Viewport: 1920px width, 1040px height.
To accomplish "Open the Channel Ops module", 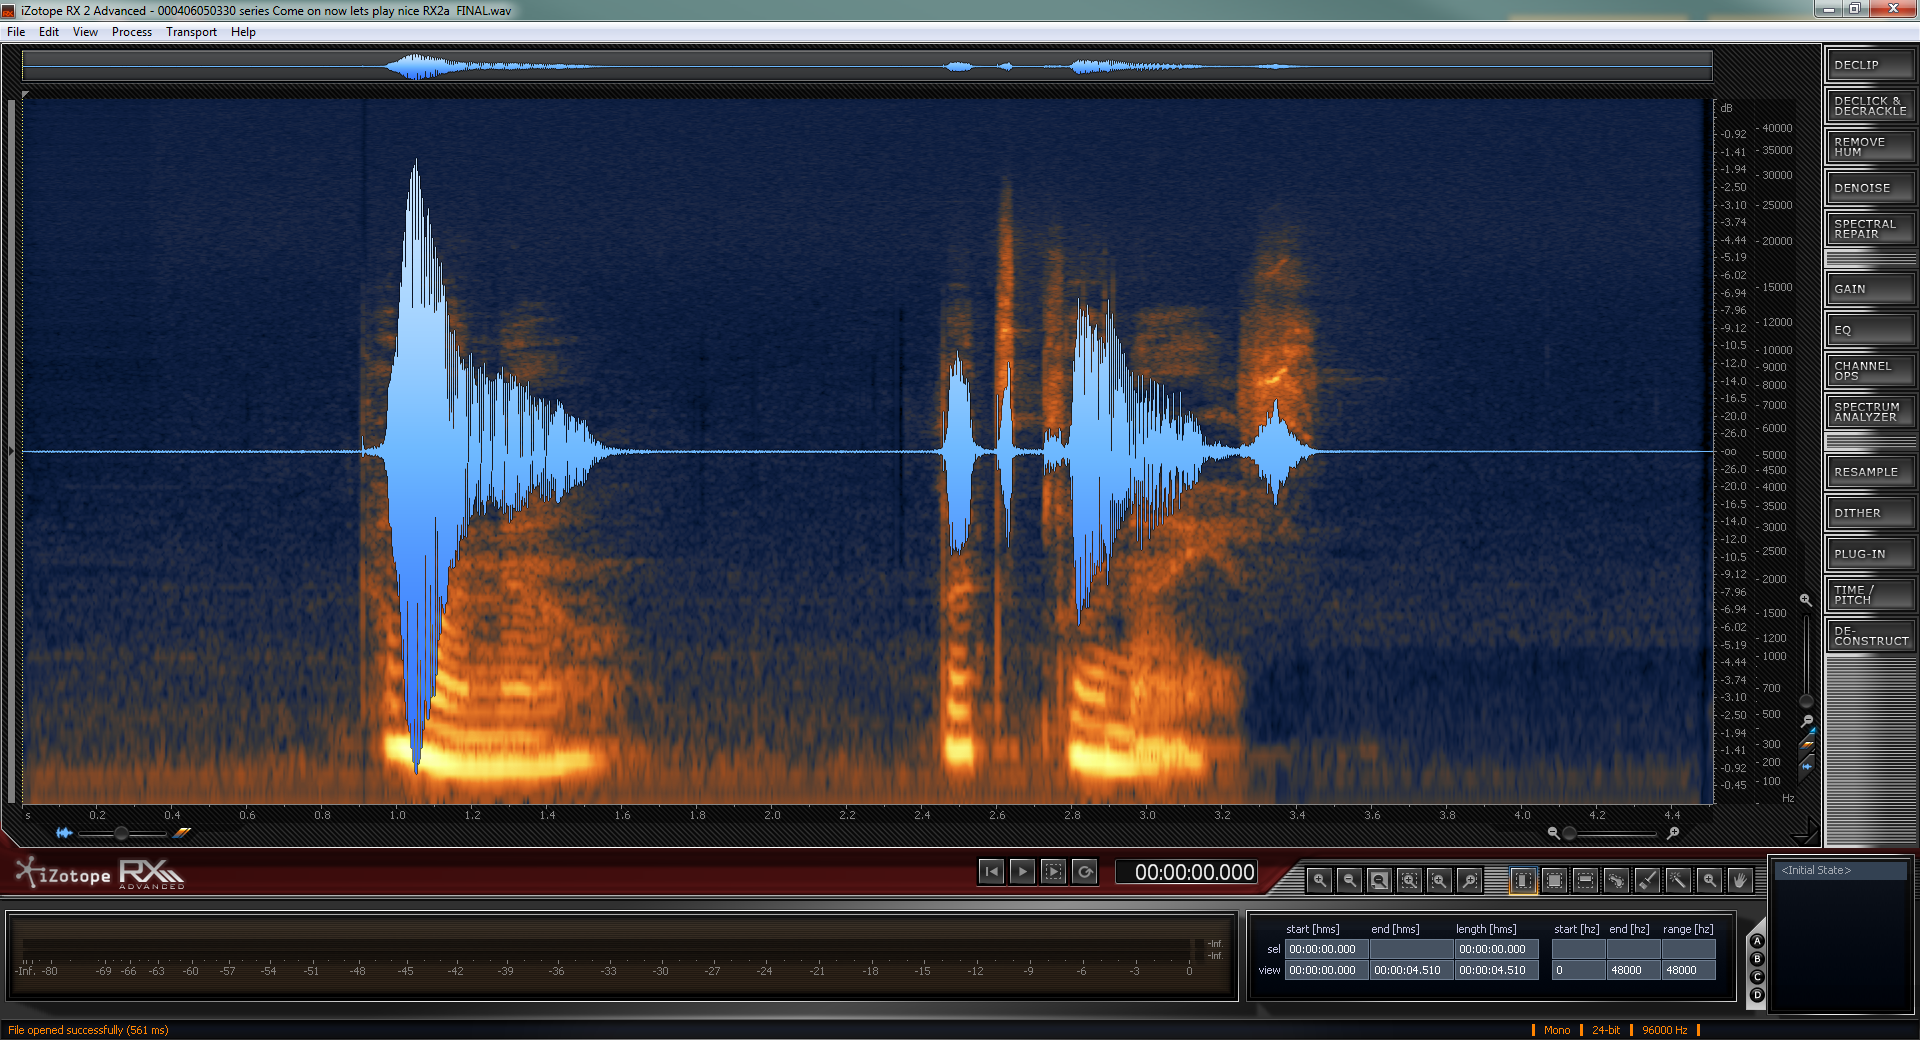I will click(1870, 371).
